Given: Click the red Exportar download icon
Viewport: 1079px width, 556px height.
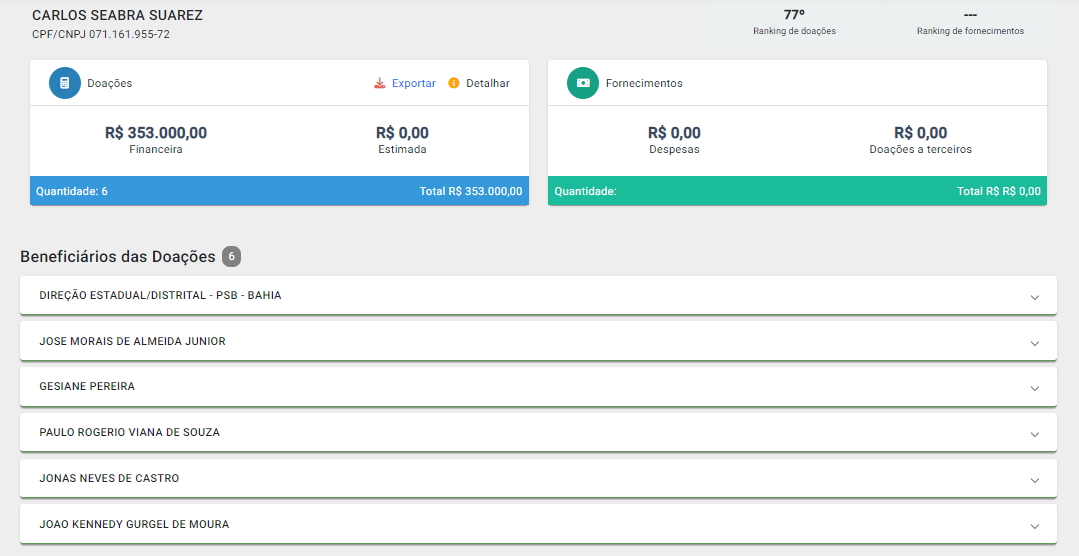Looking at the screenshot, I should (380, 83).
